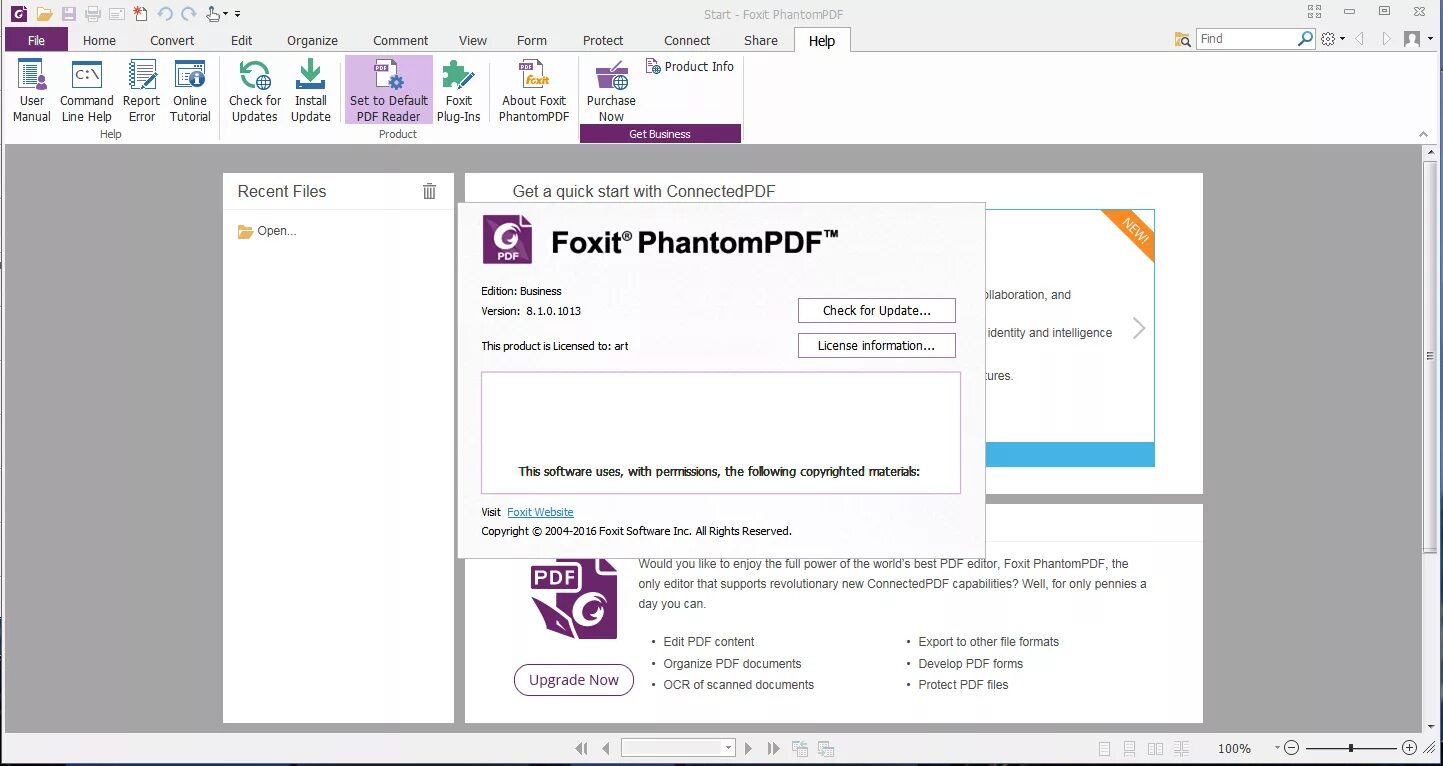Switch to the View tab
The image size is (1443, 766).
(473, 40)
